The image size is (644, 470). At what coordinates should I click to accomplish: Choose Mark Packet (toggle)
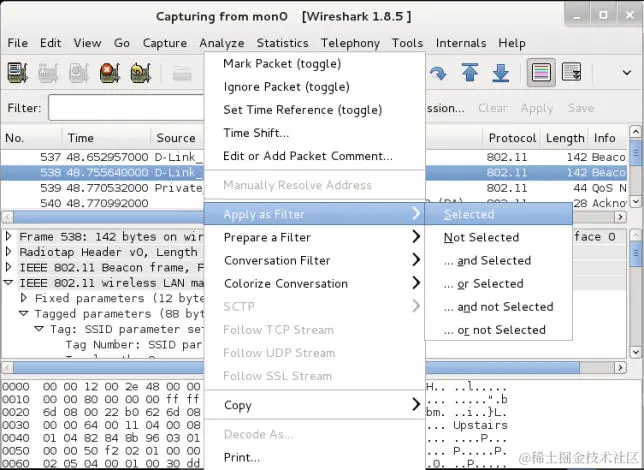click(x=315, y=64)
